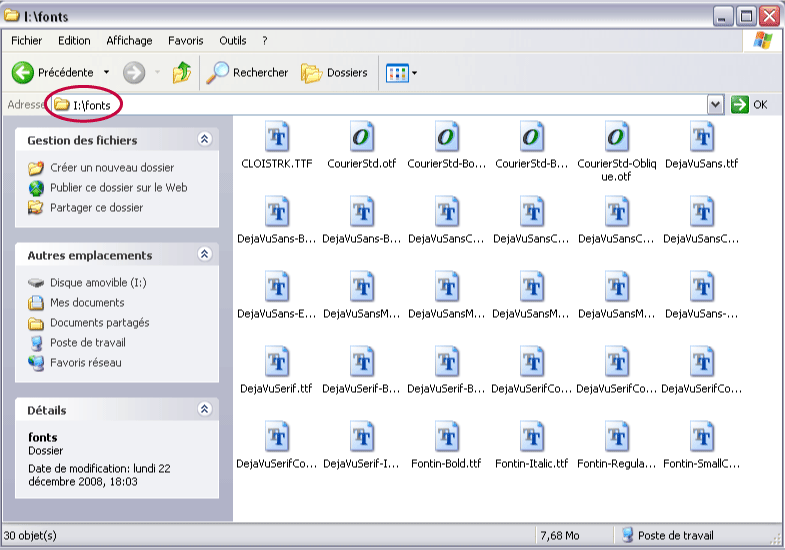Open Mes documents from sidebar
The width and height of the screenshot is (785, 550).
pos(76,303)
